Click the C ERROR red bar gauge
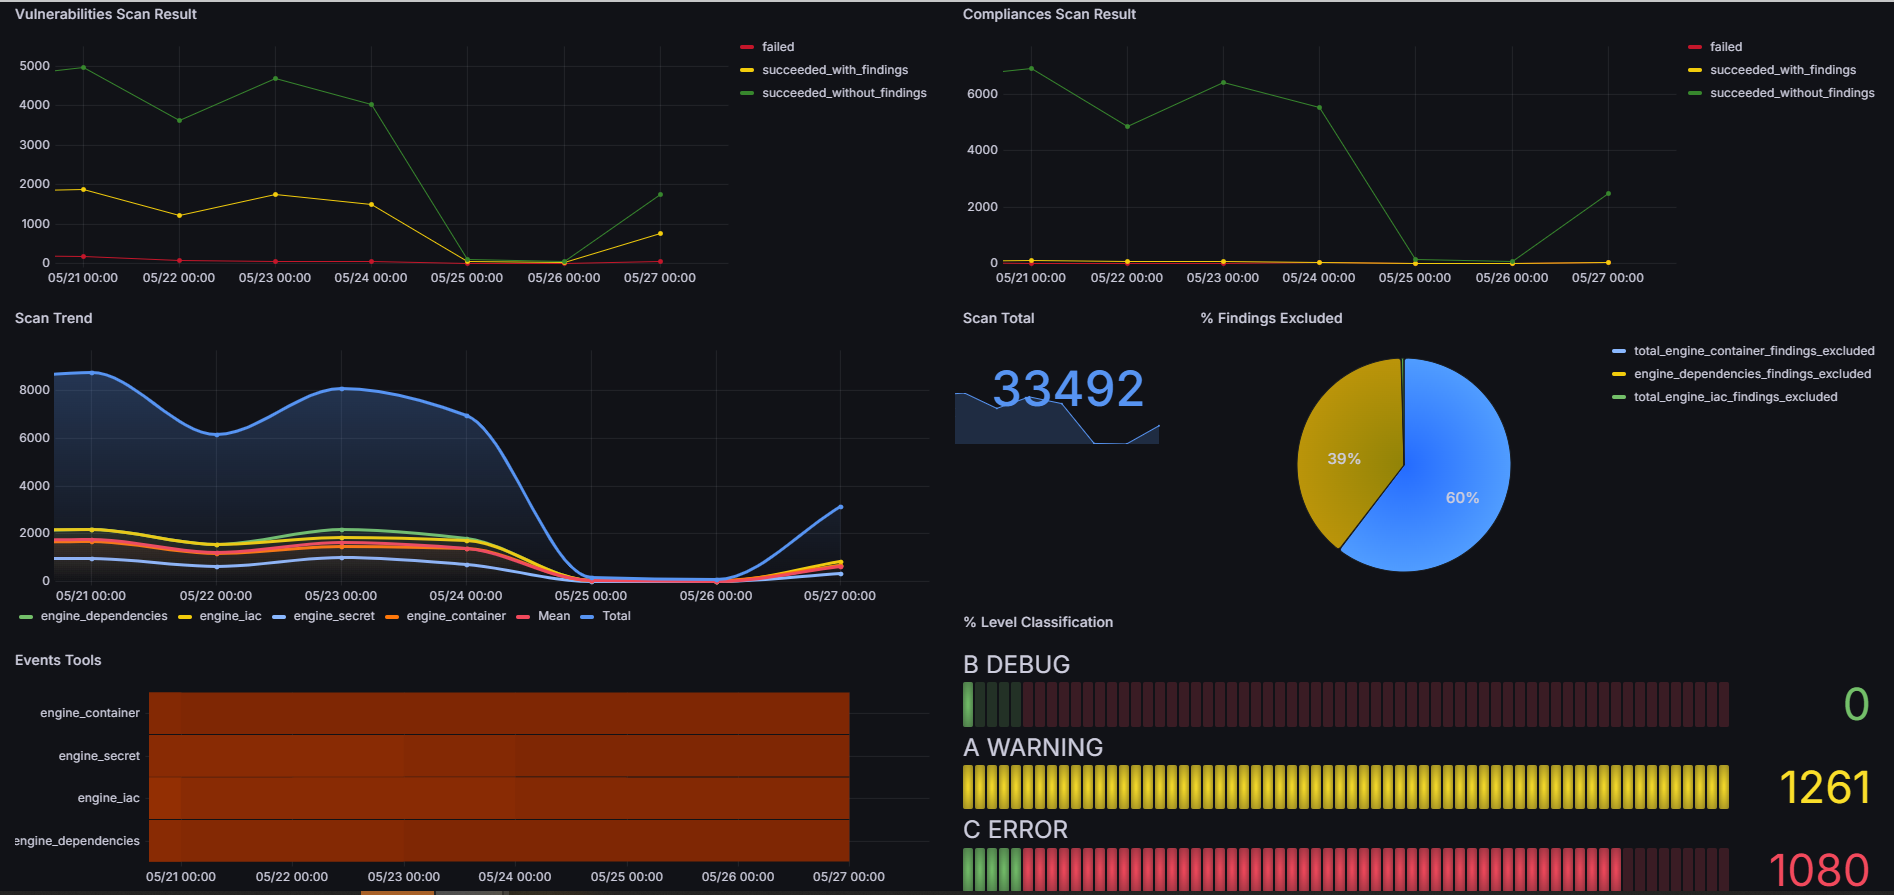The image size is (1894, 895). click(1346, 869)
